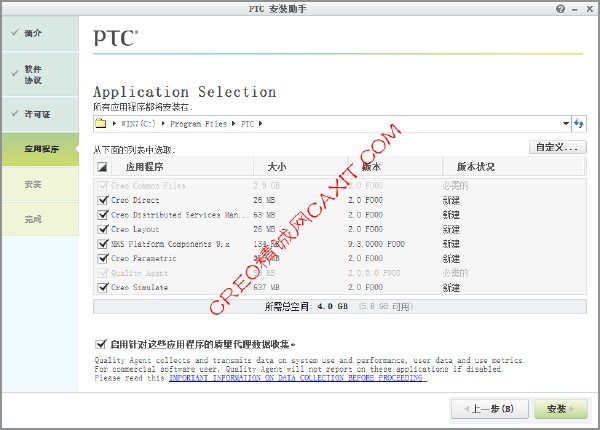
Task: Toggle quality agent data collection checkbox
Action: point(101,344)
